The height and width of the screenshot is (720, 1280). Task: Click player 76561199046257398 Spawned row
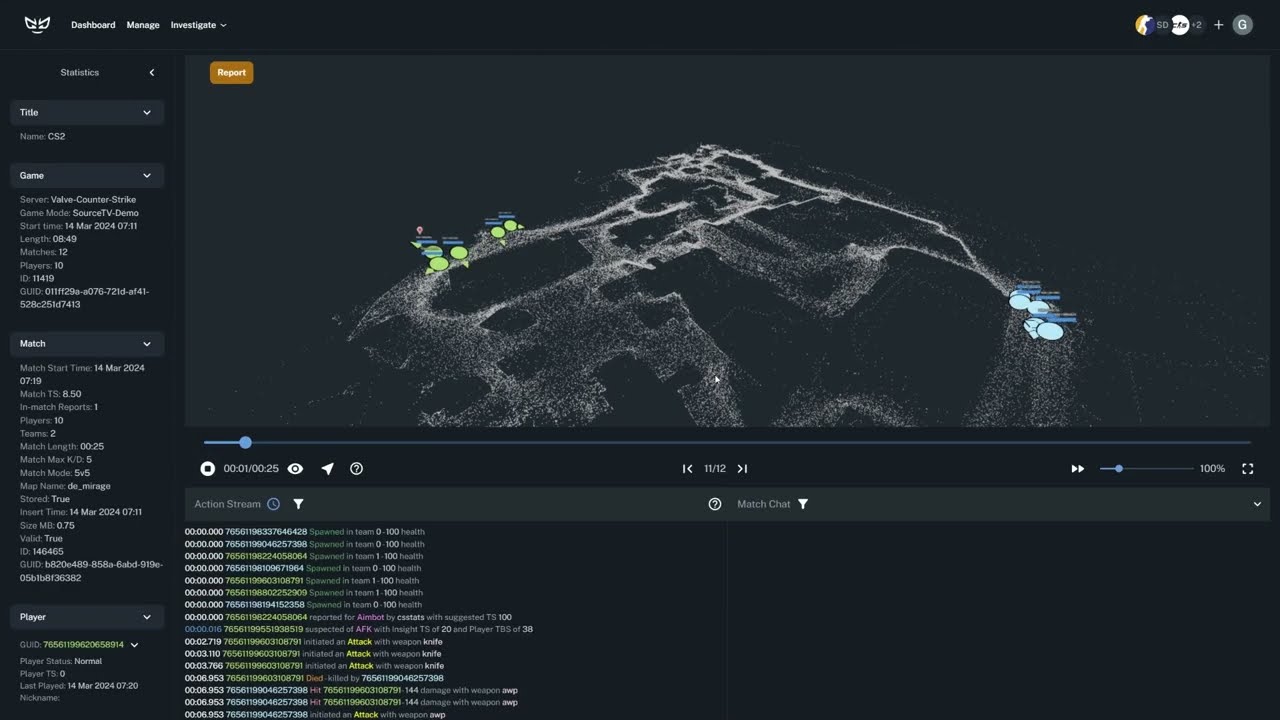pos(304,544)
